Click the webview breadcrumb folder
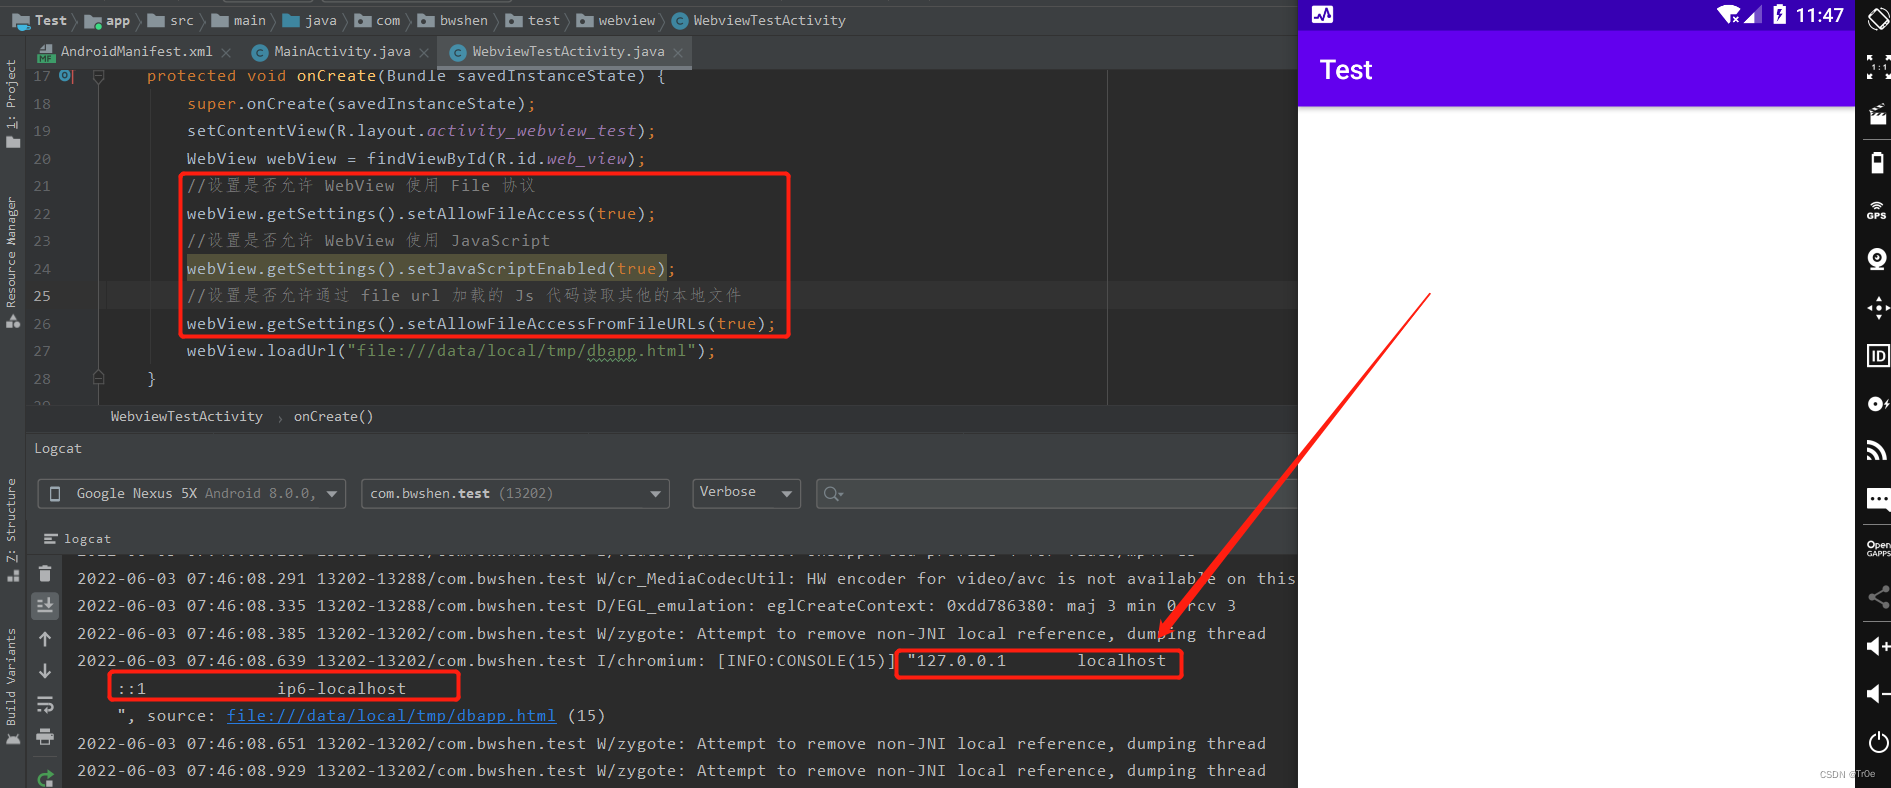1891x788 pixels. pyautogui.click(x=616, y=20)
